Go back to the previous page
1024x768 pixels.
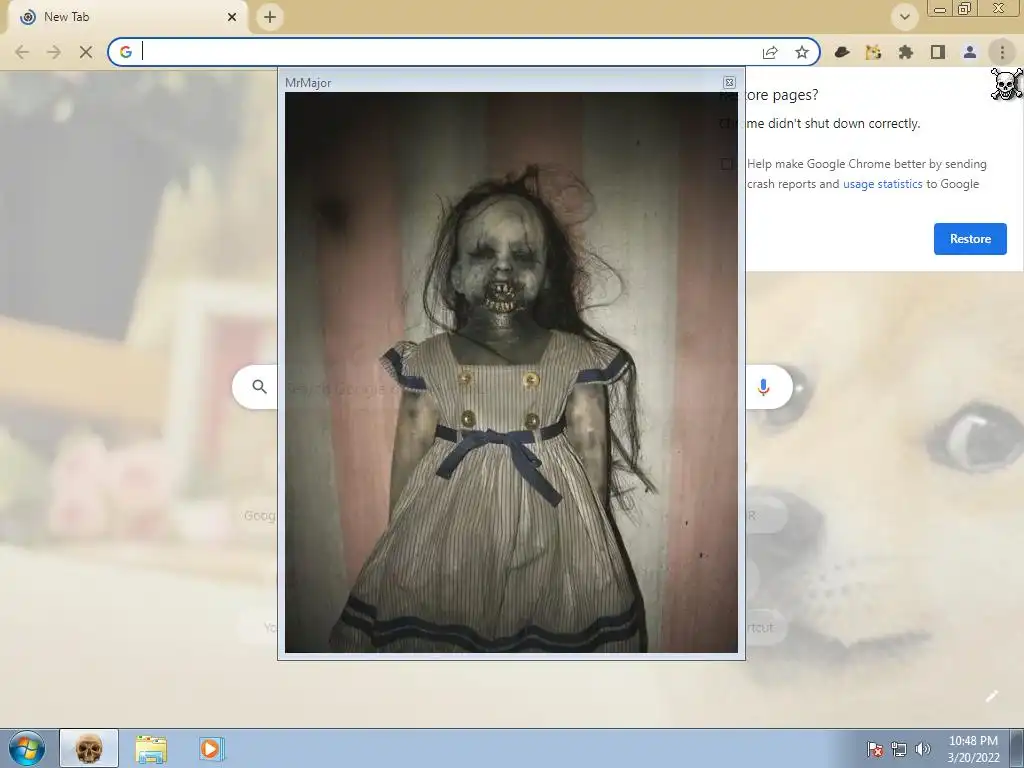click(x=22, y=52)
